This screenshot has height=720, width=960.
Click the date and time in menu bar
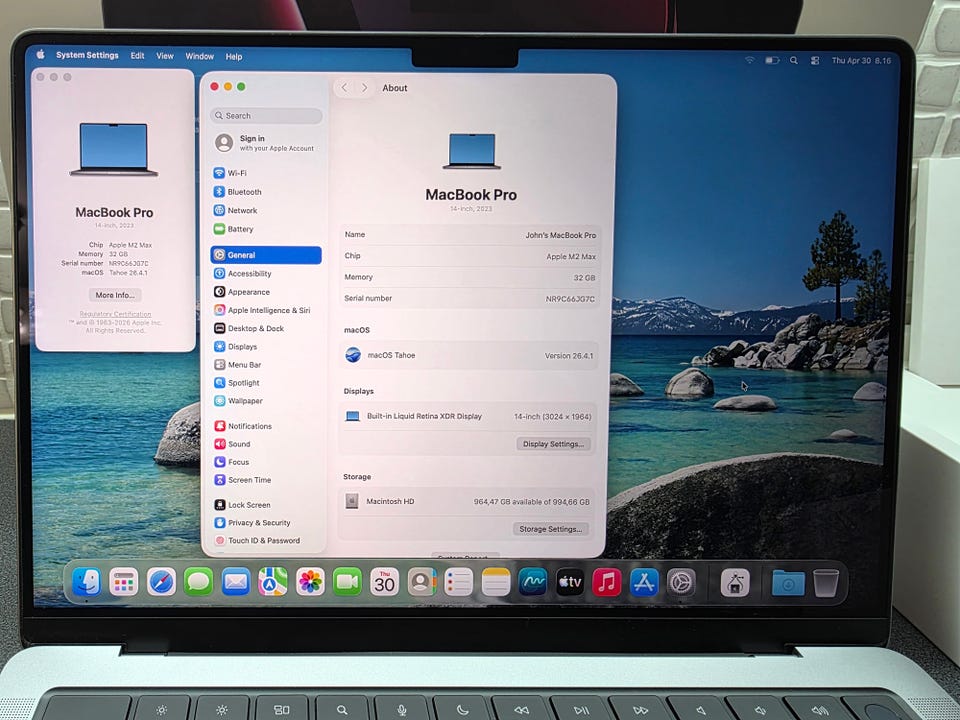pyautogui.click(x=861, y=61)
